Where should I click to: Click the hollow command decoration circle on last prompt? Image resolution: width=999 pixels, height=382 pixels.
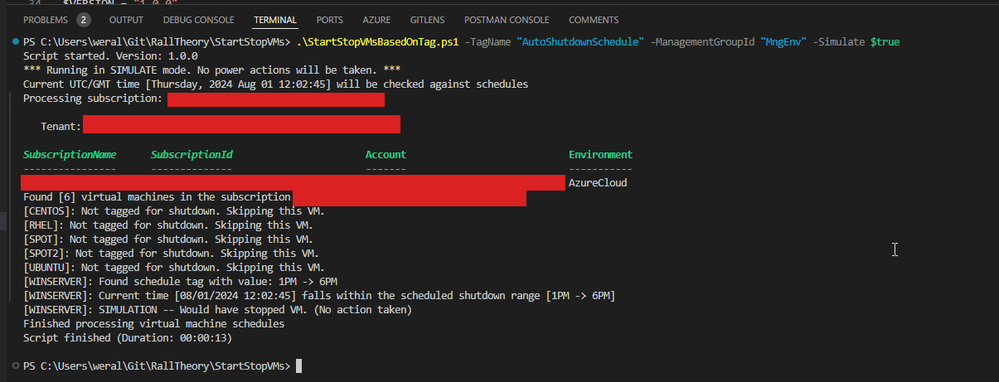(15, 366)
